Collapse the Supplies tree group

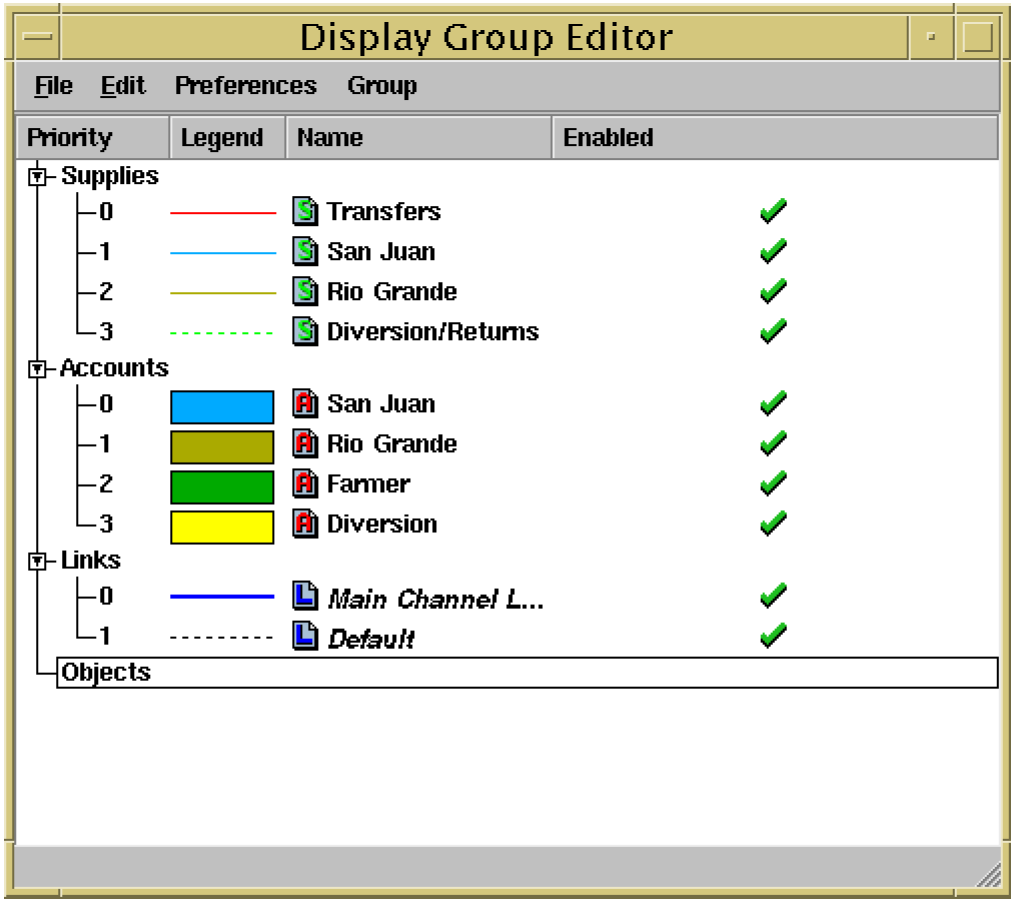coord(38,177)
